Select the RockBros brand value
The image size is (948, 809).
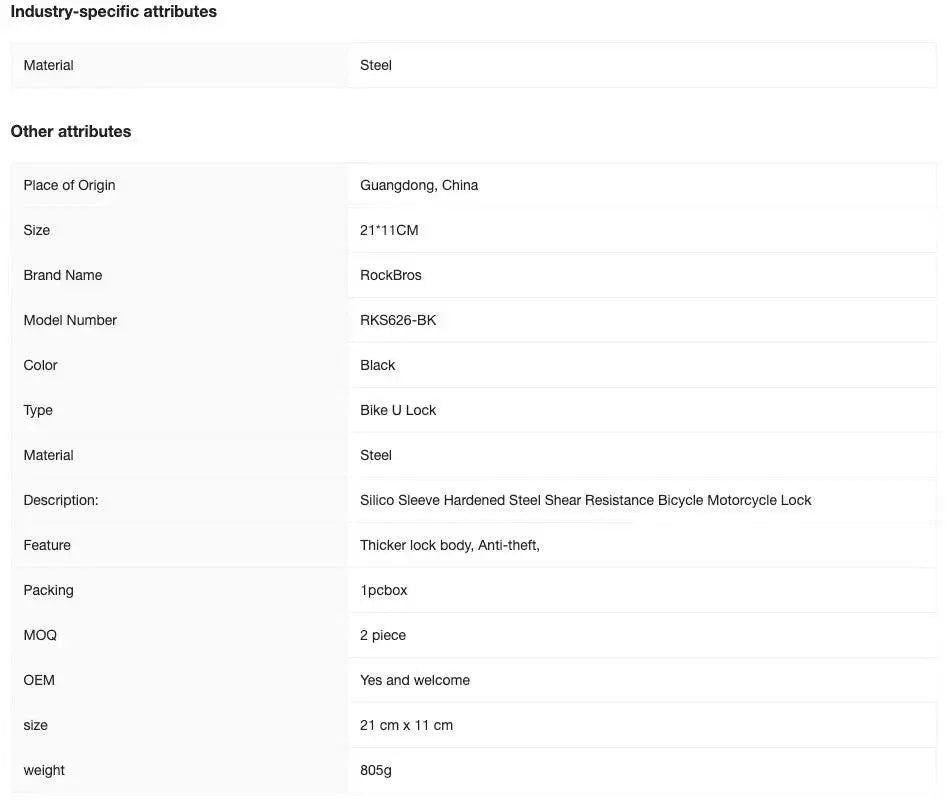(x=391, y=275)
